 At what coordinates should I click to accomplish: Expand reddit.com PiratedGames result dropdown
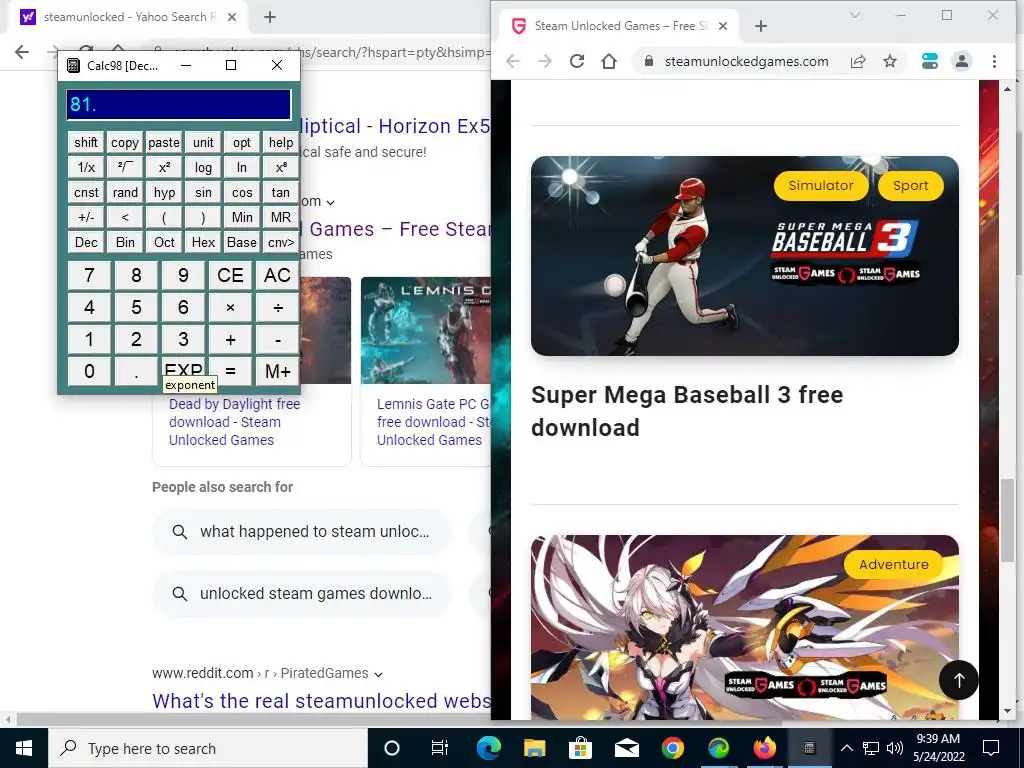click(x=378, y=674)
